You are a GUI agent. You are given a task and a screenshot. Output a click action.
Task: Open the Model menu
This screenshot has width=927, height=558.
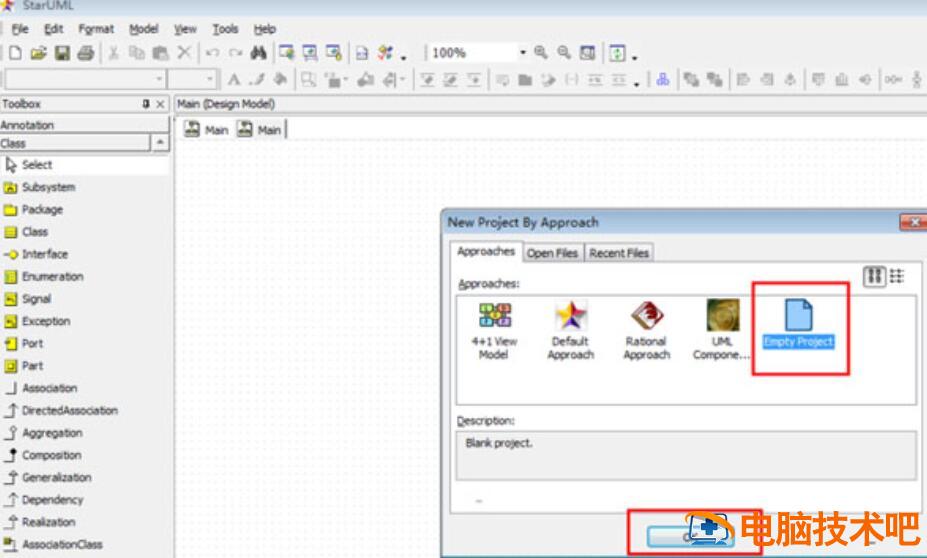click(x=144, y=29)
